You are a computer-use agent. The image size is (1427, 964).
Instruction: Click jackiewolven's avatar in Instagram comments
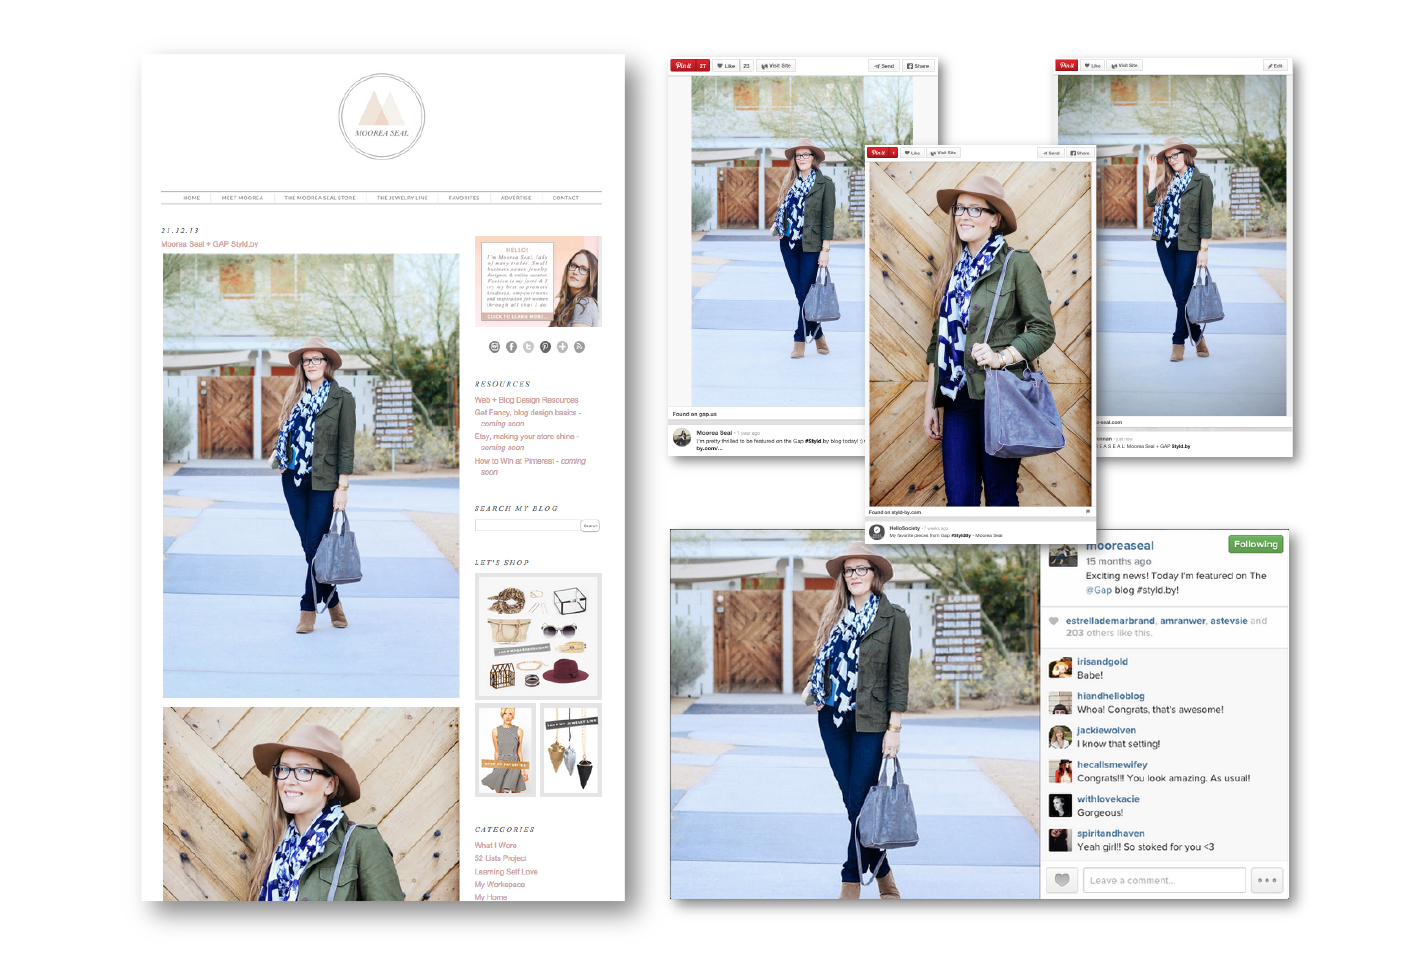click(1060, 737)
